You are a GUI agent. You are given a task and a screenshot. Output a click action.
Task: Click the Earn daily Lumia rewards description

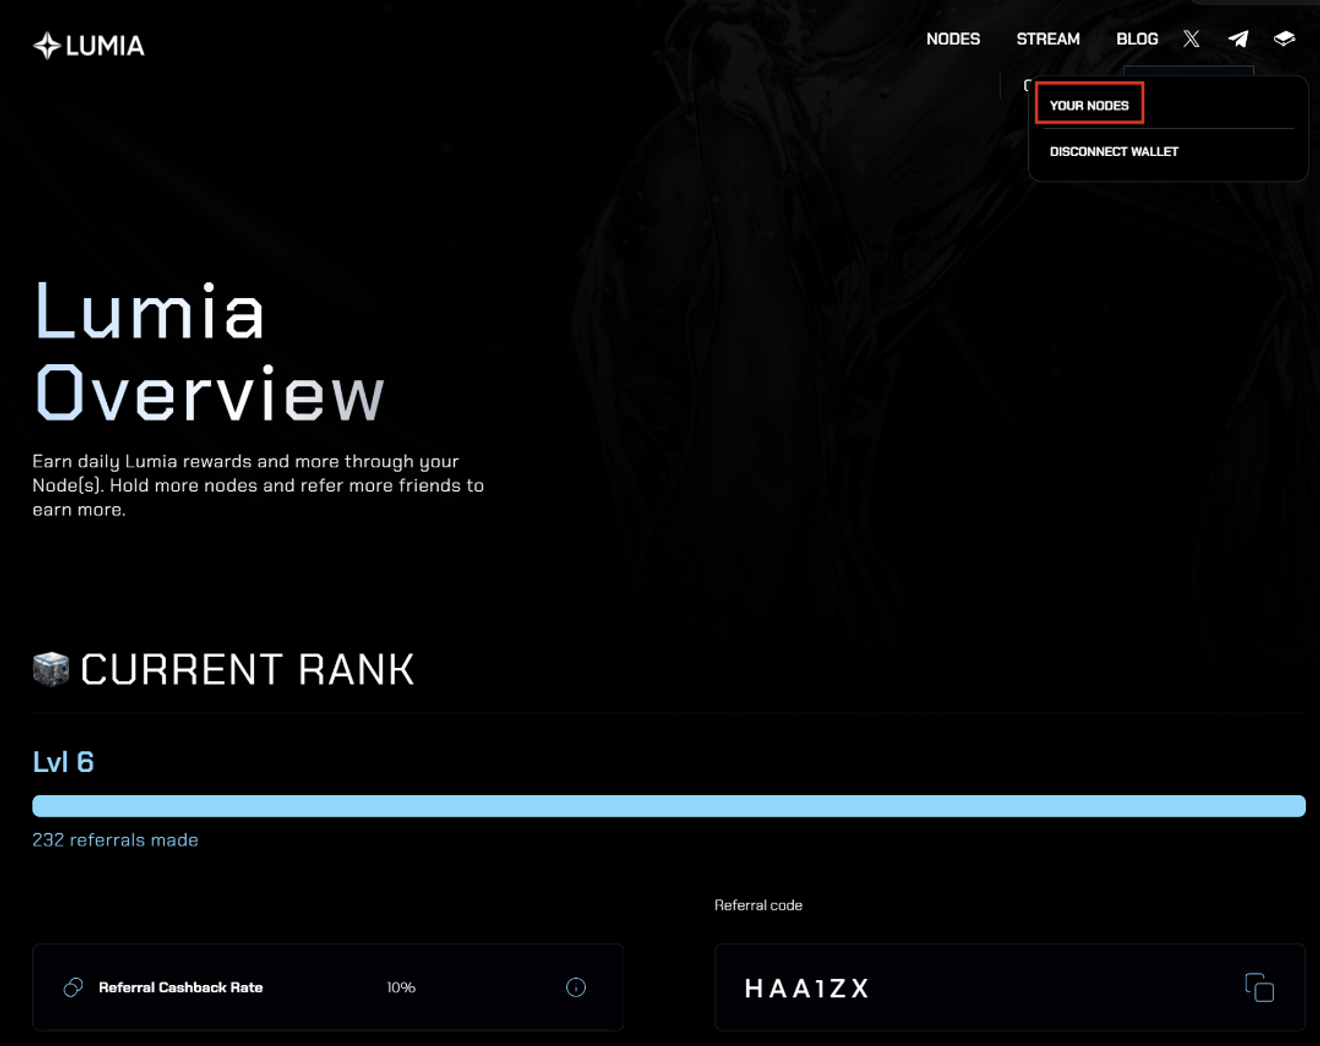pos(258,485)
